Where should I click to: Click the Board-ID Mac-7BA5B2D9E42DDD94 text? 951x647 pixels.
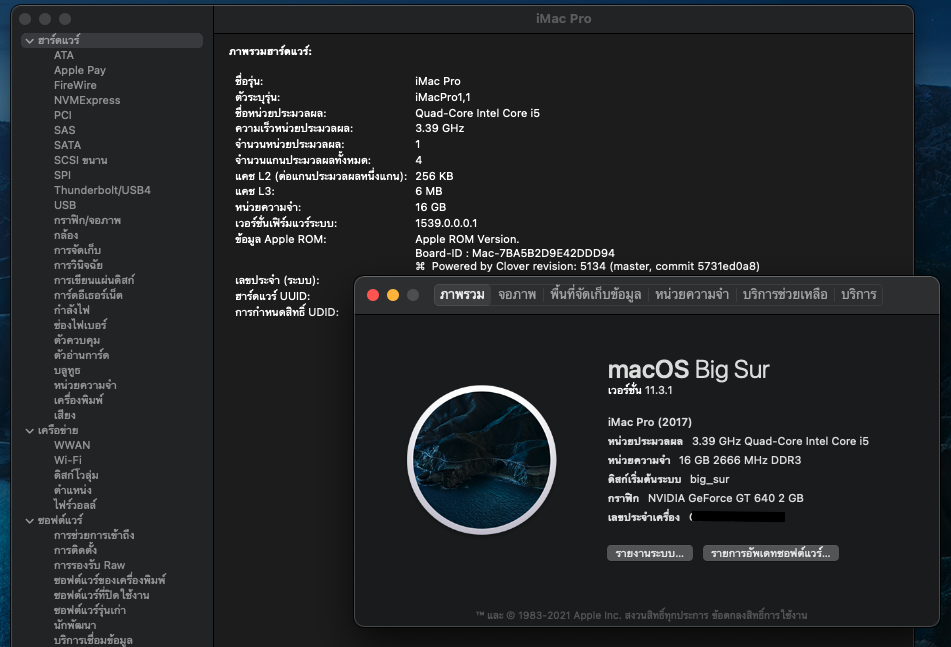click(x=515, y=253)
